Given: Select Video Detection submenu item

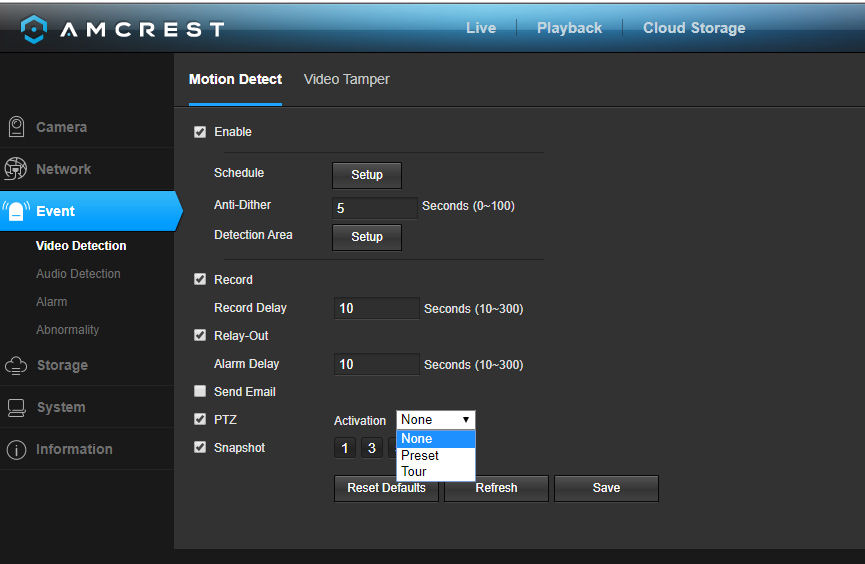Looking at the screenshot, I should coord(81,246).
